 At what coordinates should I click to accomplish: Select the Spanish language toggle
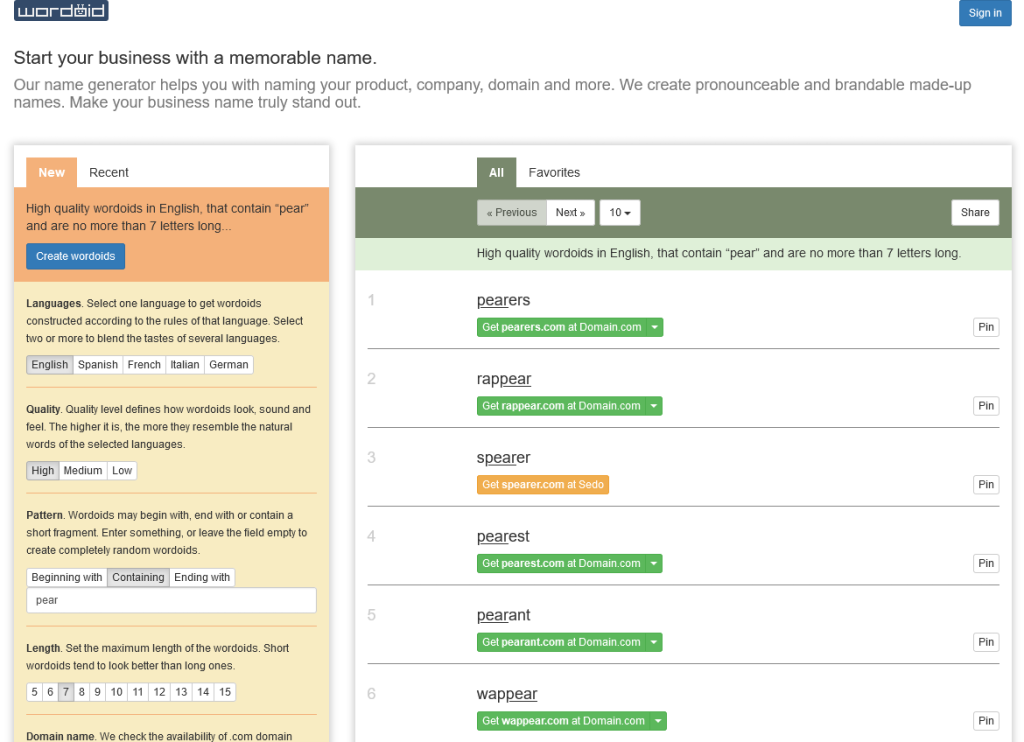(98, 364)
